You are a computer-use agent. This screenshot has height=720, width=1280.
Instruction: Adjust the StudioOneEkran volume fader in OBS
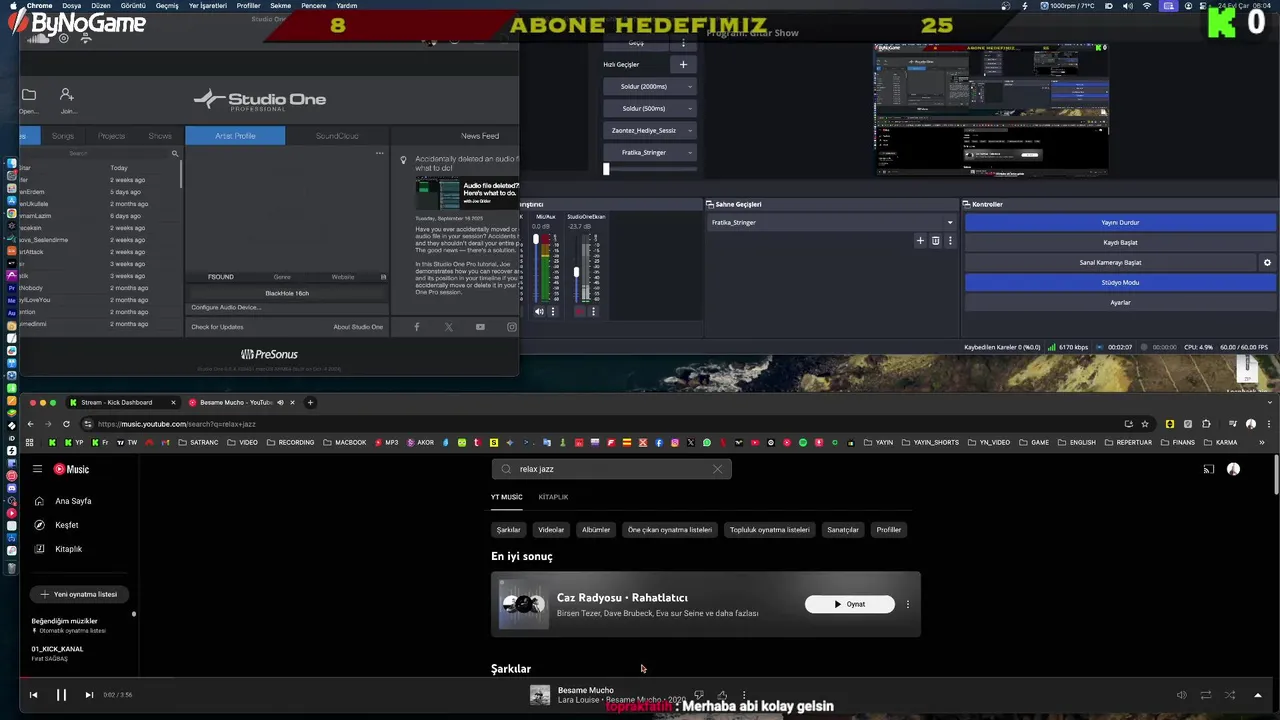point(576,272)
